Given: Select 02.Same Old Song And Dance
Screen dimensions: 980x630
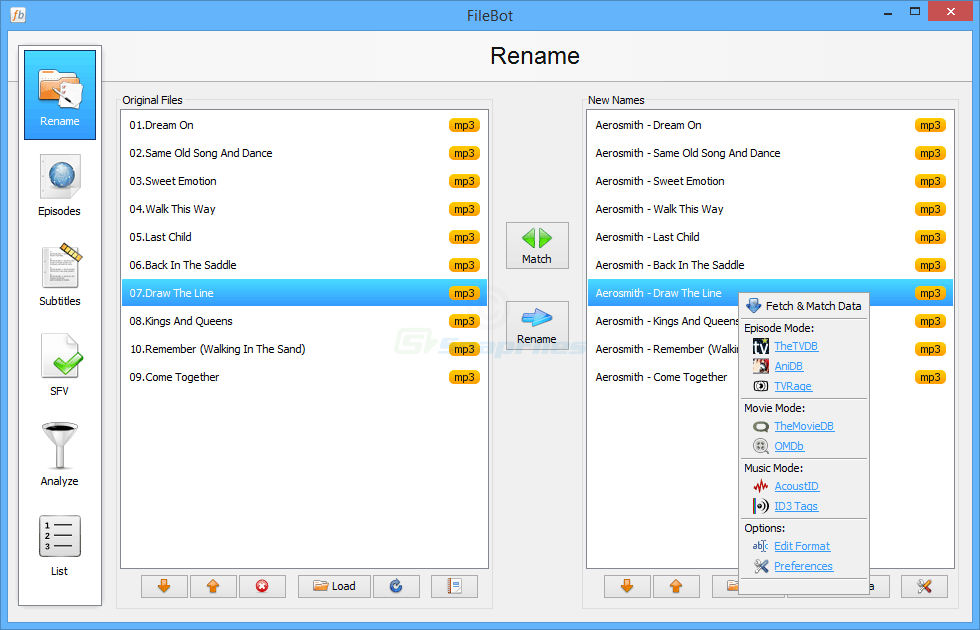Looking at the screenshot, I should click(304, 153).
